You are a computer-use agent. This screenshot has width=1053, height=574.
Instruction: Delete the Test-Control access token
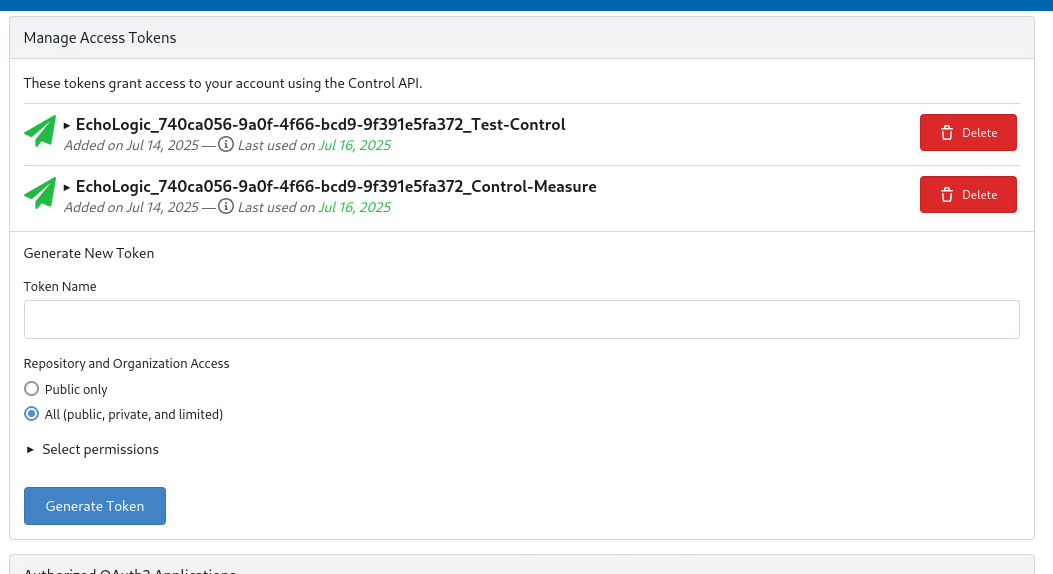click(968, 132)
